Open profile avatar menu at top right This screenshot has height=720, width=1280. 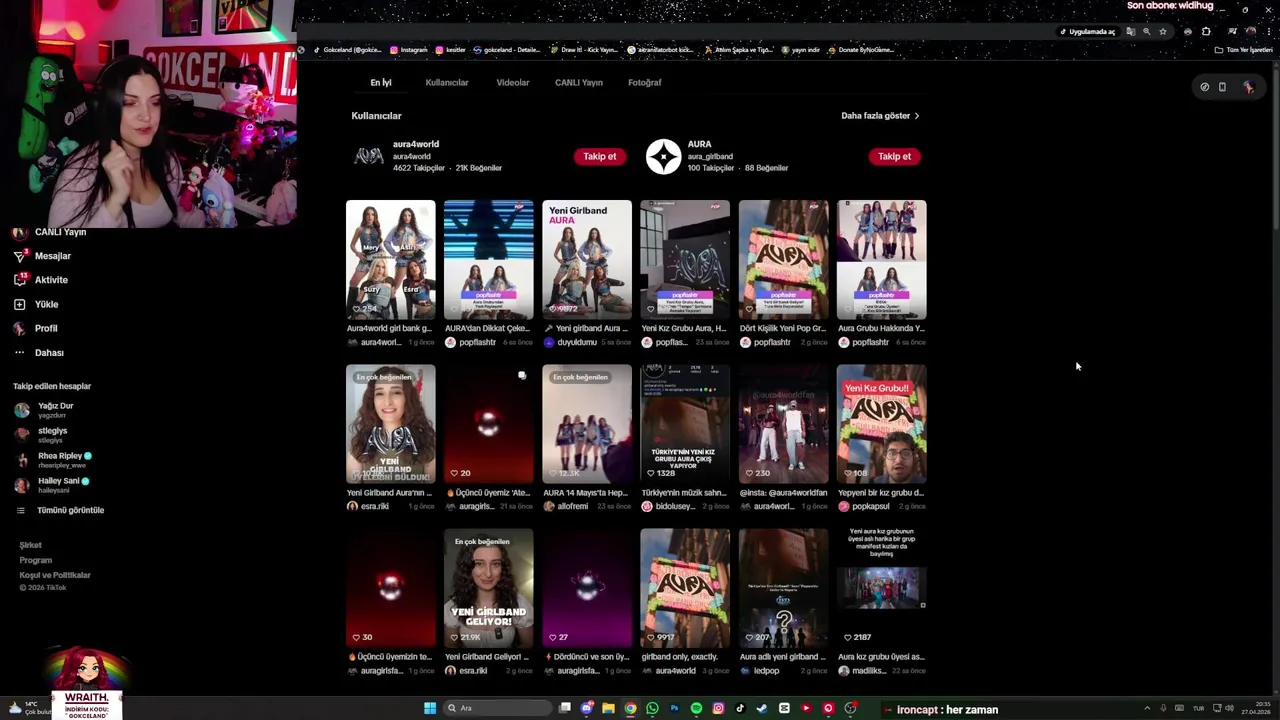[1248, 87]
